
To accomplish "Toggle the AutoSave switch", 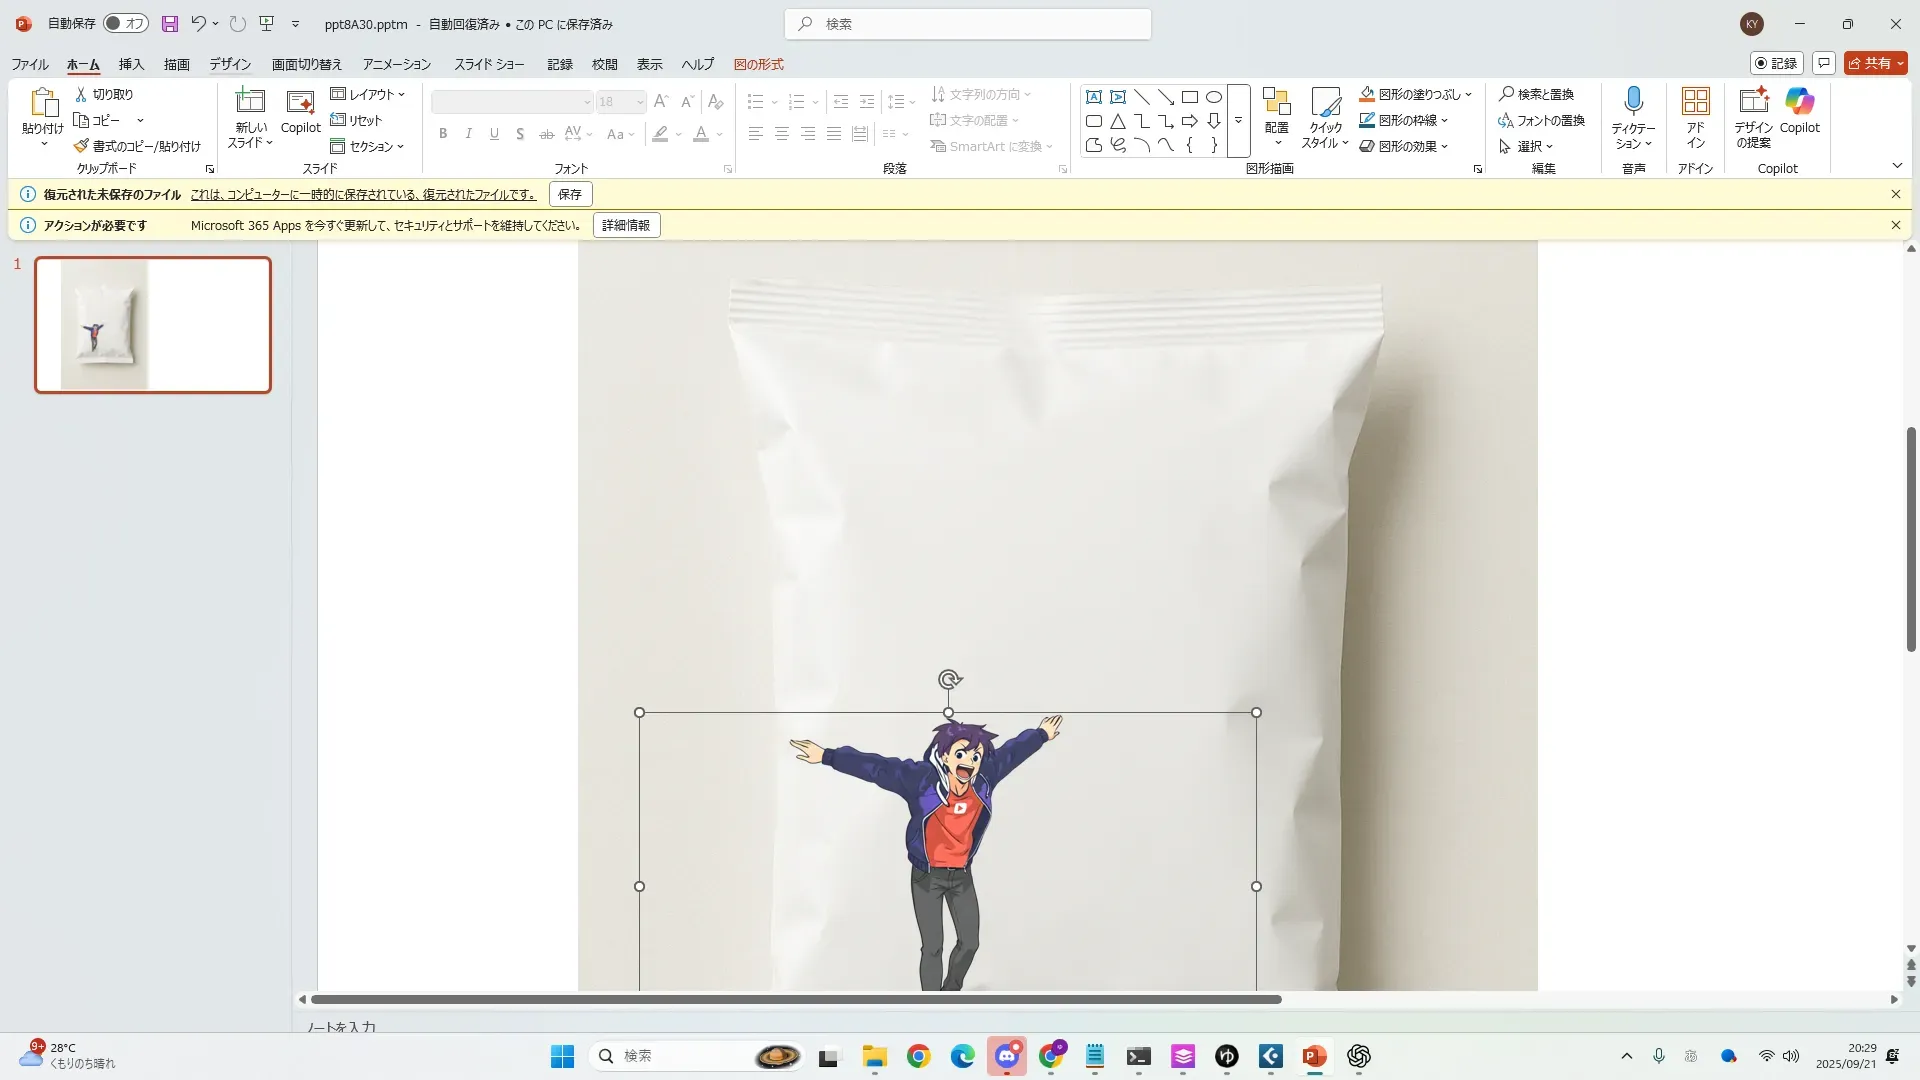I will click(126, 24).
